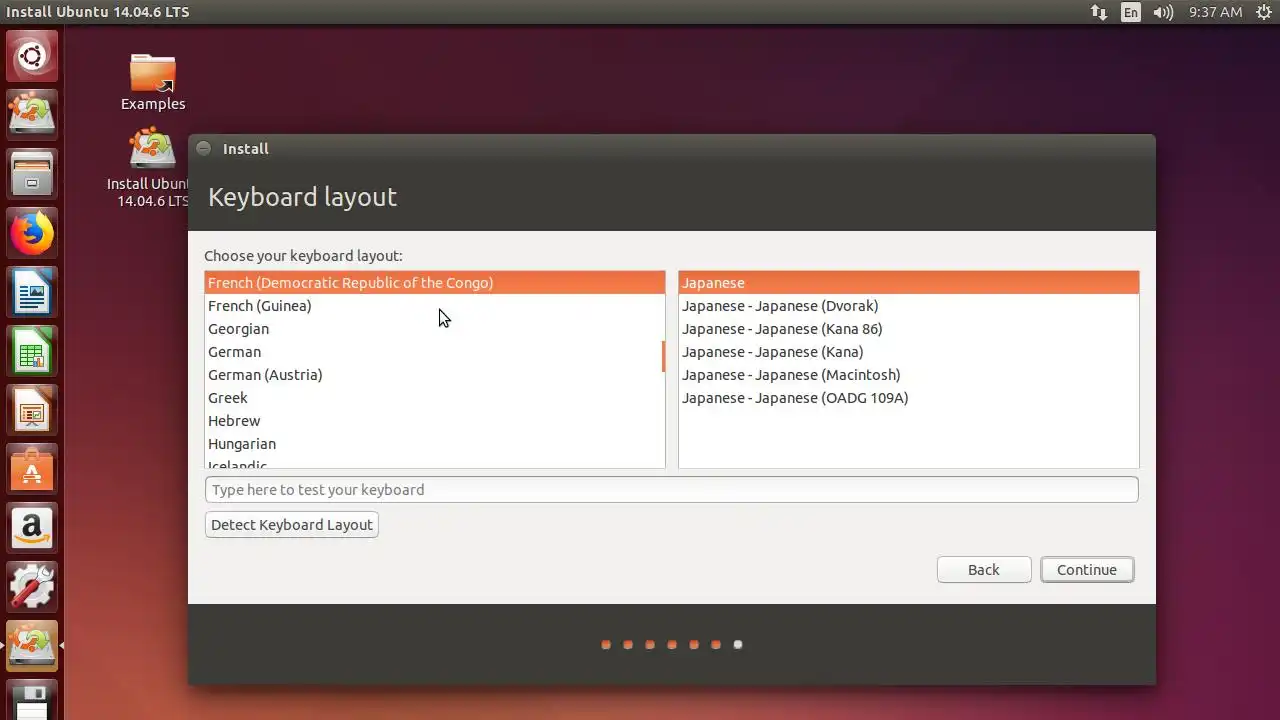Select Japanese - Japanese (OADG 109A) variant

pyautogui.click(x=908, y=398)
